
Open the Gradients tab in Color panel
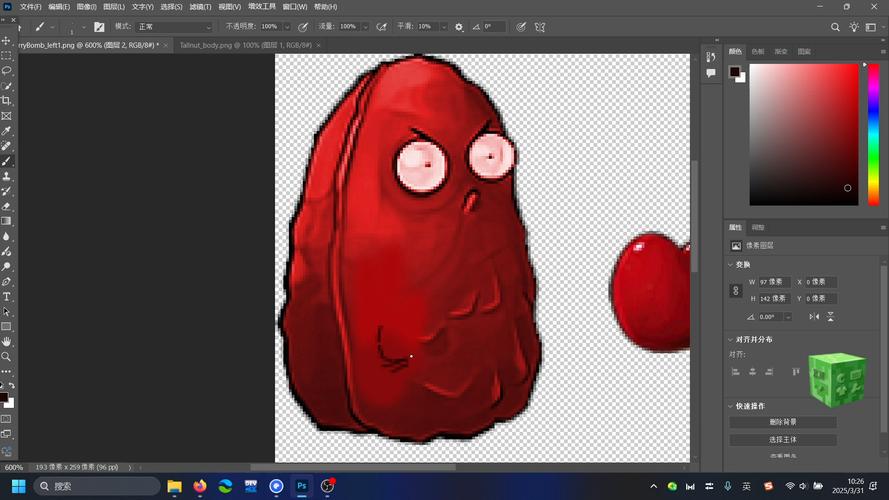coord(781,52)
